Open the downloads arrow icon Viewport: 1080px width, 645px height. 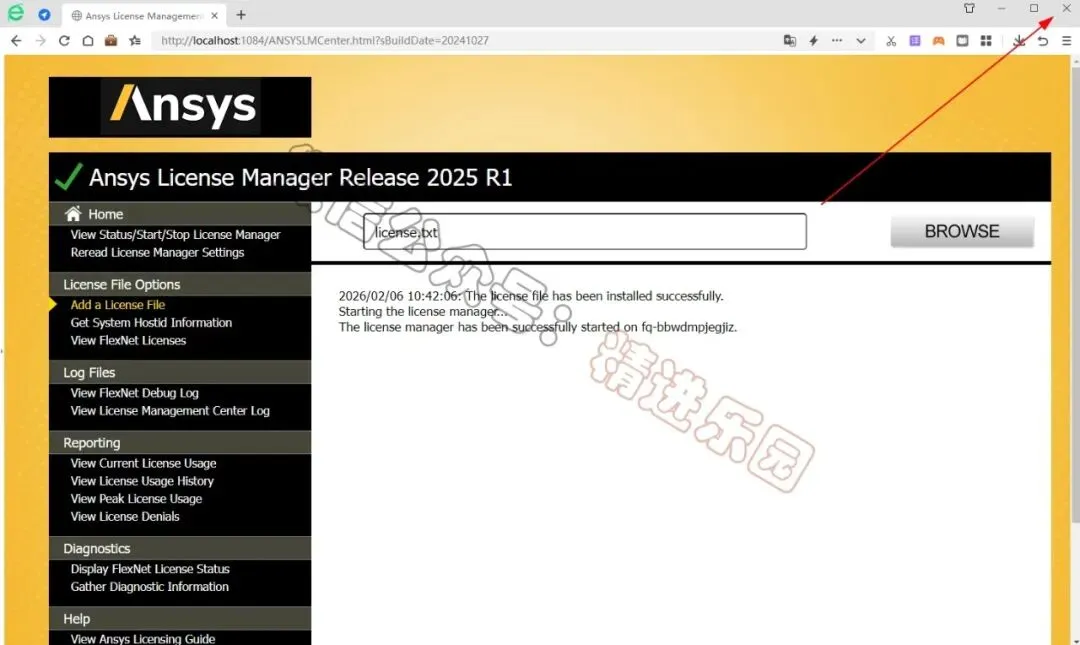click(x=1019, y=41)
